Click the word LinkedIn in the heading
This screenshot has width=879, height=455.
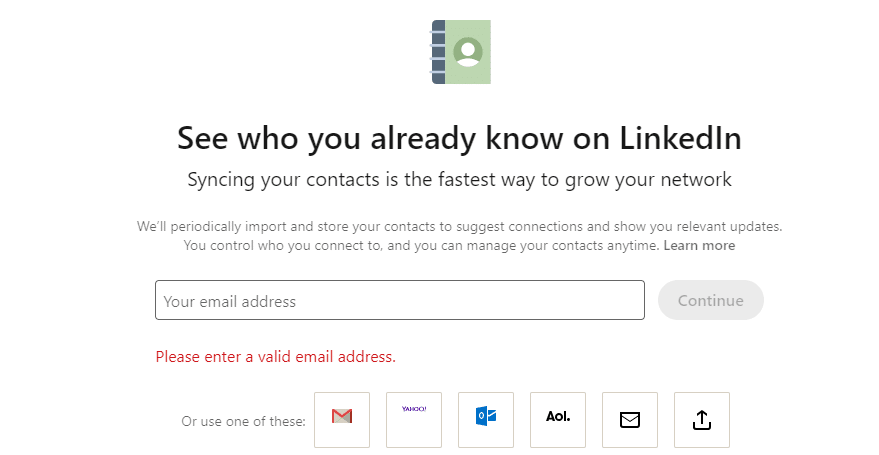(x=680, y=138)
